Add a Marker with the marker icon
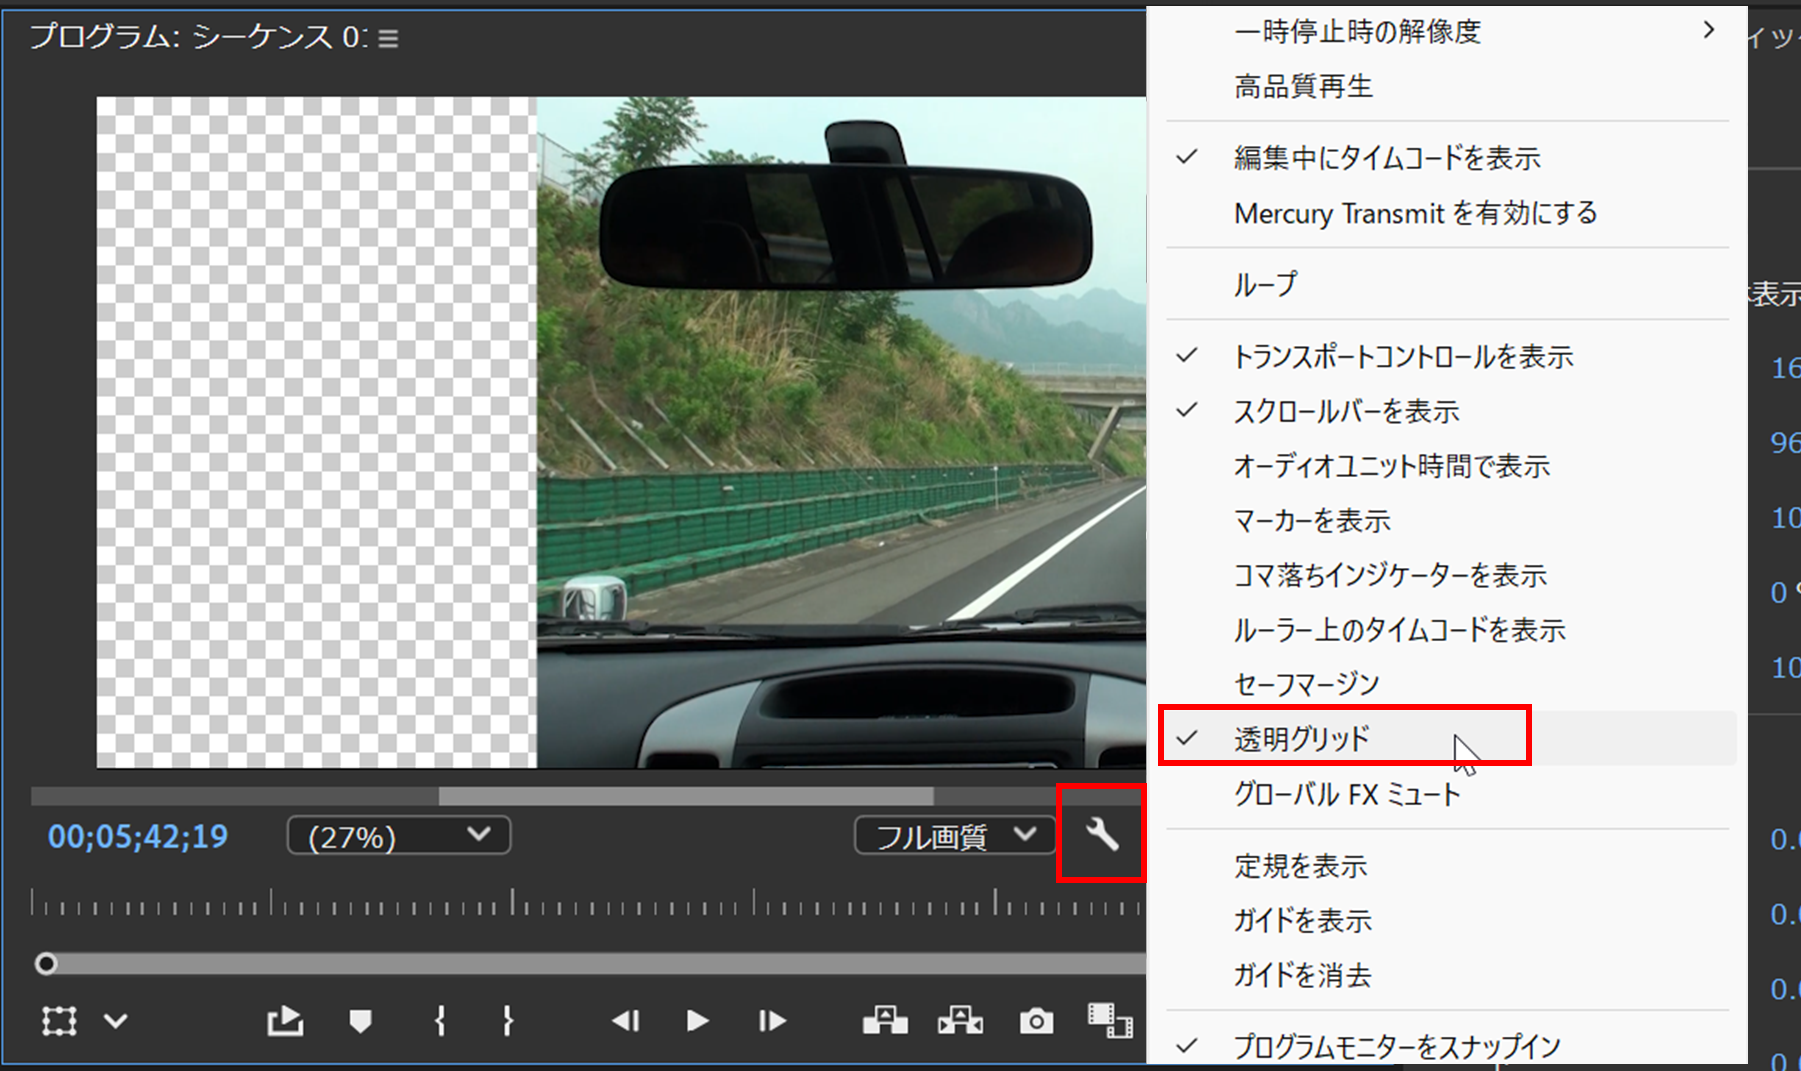 click(x=359, y=1021)
